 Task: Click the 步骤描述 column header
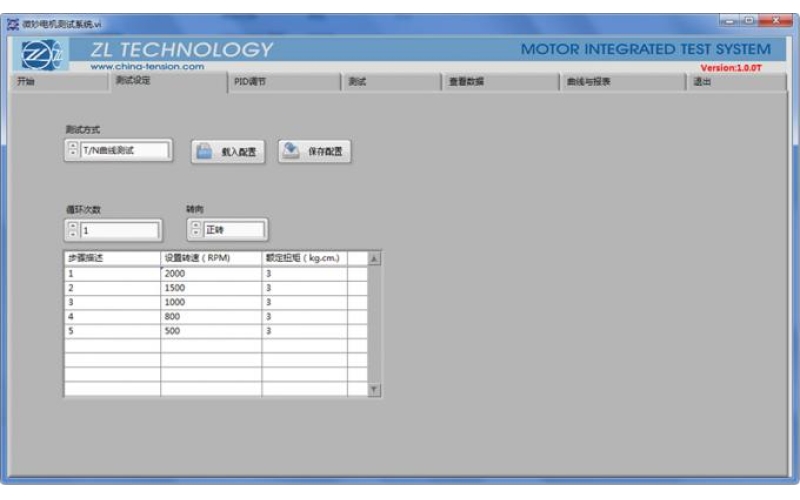click(x=112, y=258)
